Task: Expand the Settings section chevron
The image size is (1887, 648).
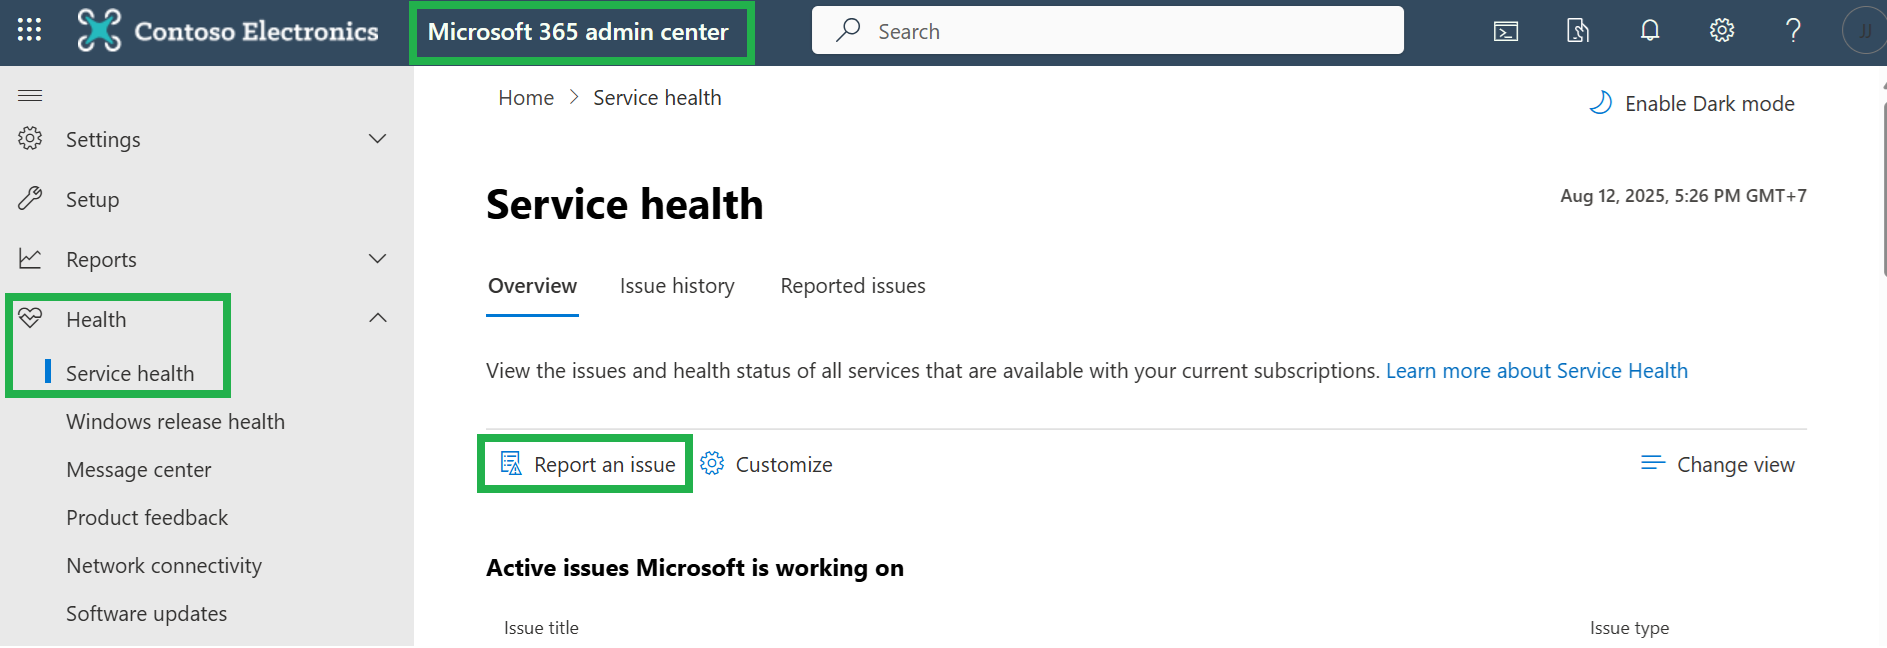Action: point(378,139)
